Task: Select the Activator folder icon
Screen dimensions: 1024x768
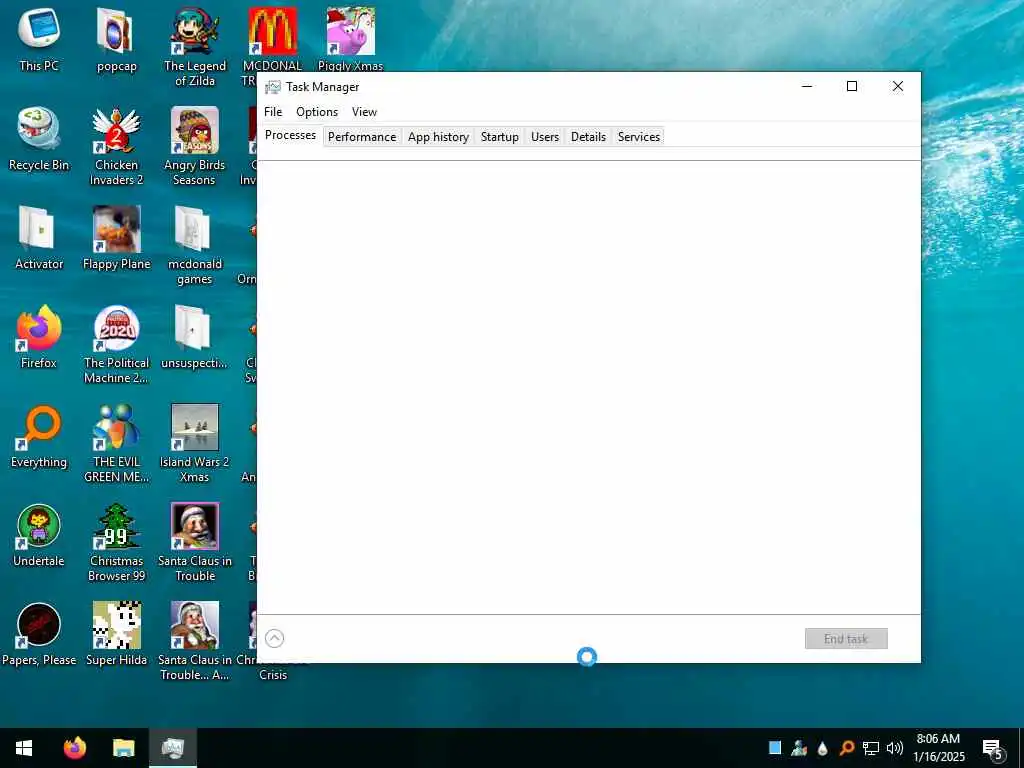Action: [39, 238]
